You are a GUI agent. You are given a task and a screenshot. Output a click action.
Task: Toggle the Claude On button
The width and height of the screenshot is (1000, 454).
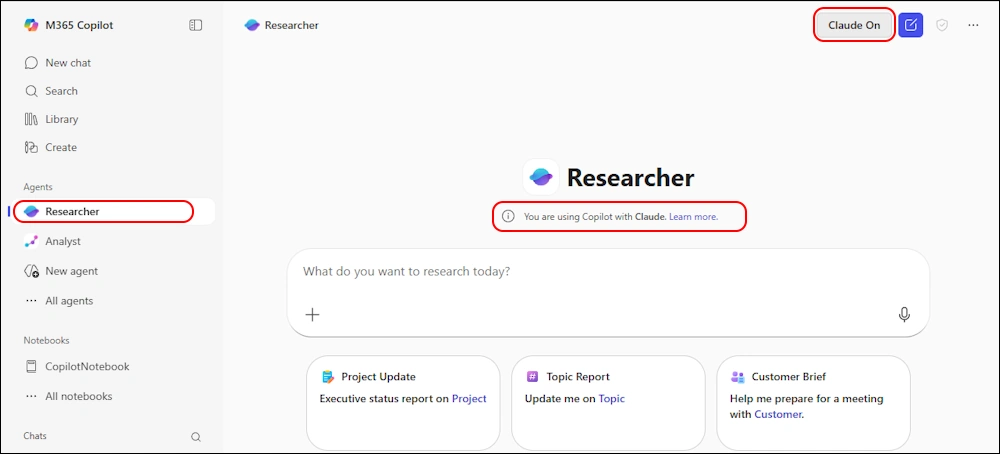854,25
